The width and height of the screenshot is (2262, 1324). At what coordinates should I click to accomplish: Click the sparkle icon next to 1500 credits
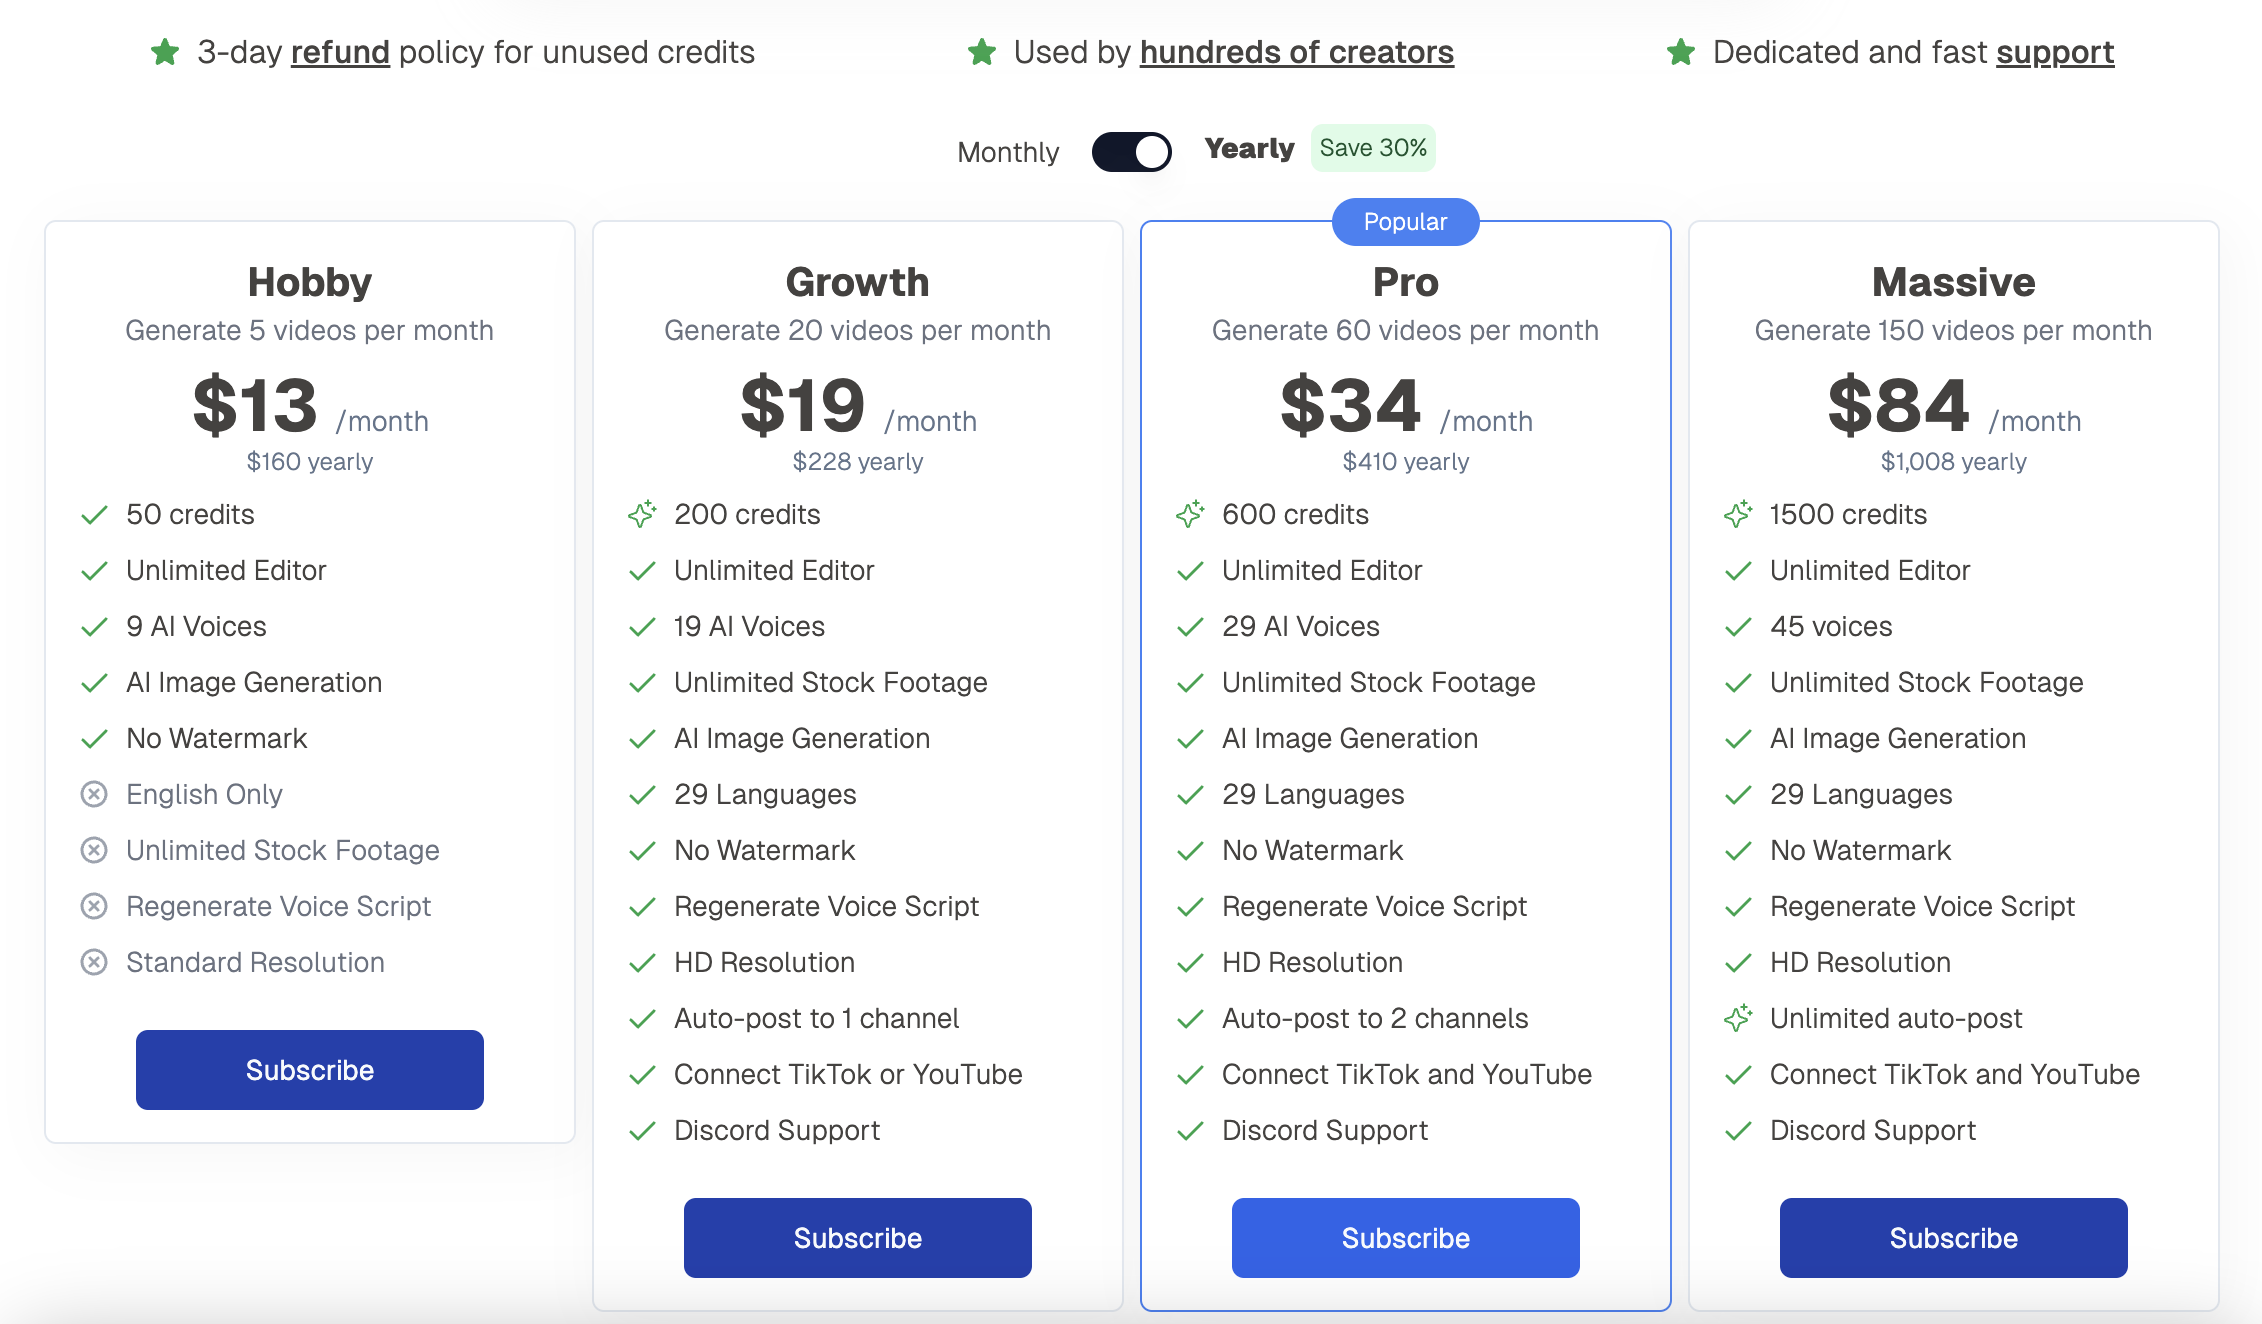point(1738,514)
